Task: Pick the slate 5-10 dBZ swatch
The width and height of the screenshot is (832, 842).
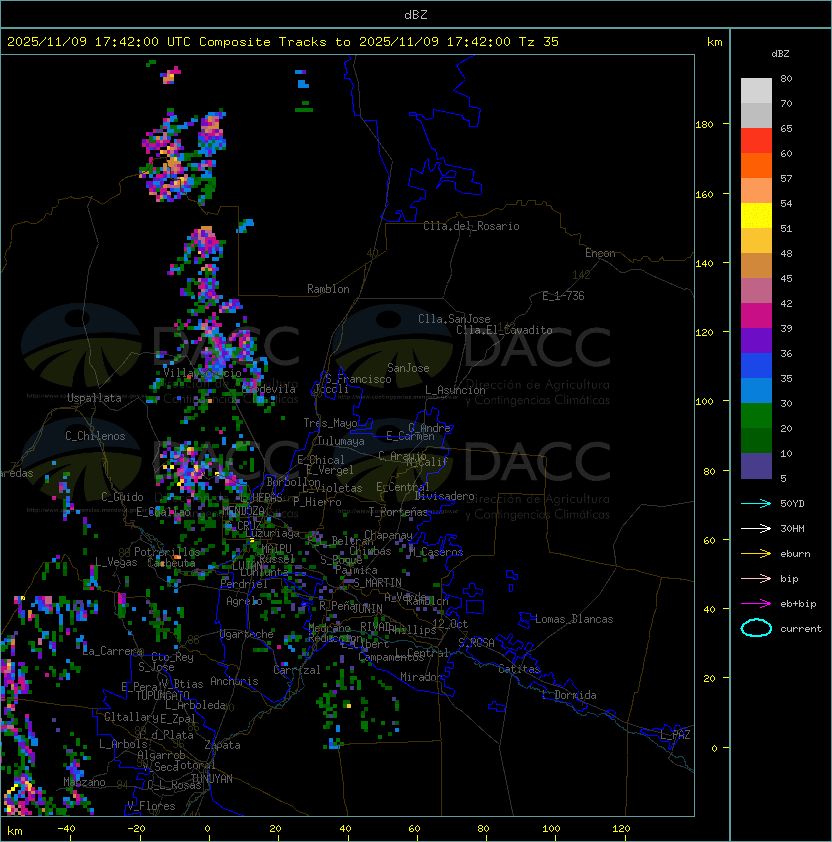Action: [x=756, y=466]
